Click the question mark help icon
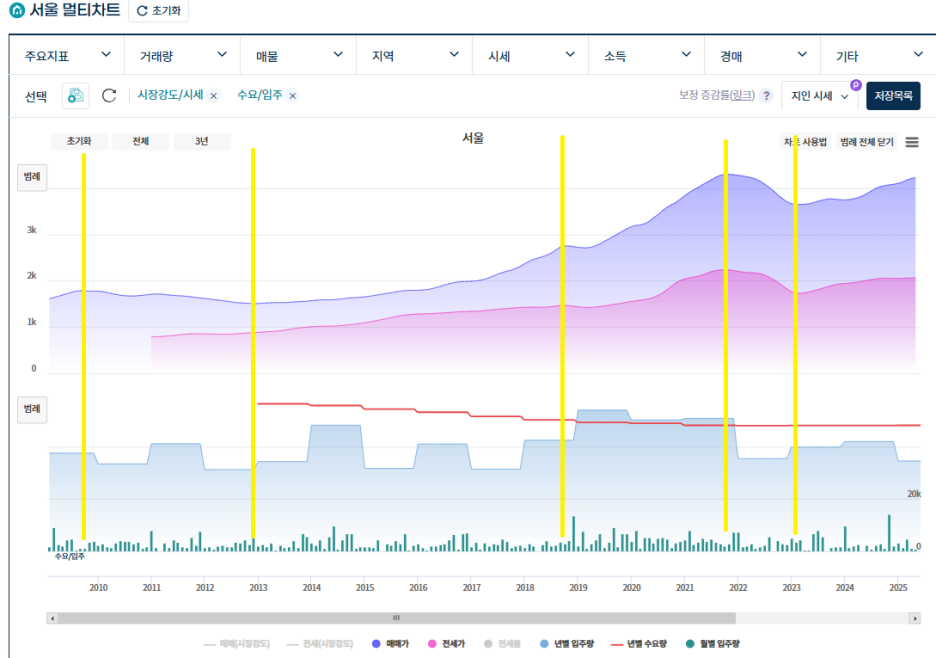 point(766,96)
